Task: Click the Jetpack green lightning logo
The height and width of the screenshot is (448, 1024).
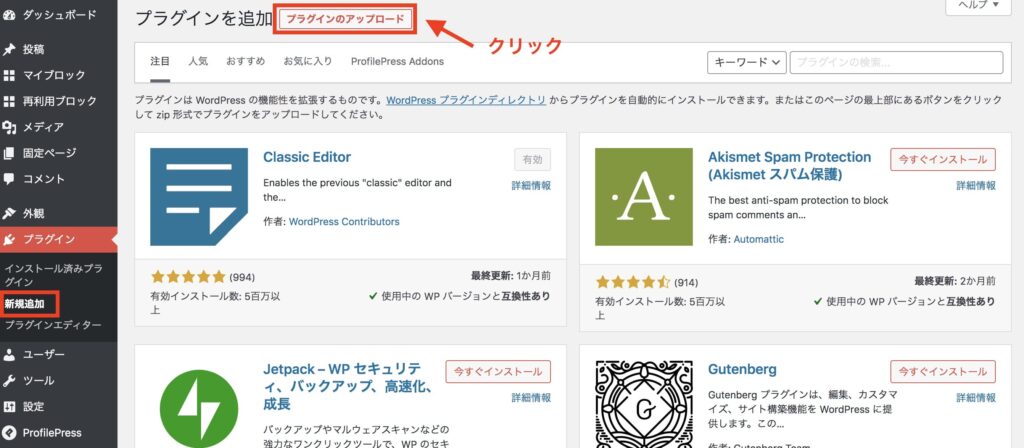Action: [199, 409]
